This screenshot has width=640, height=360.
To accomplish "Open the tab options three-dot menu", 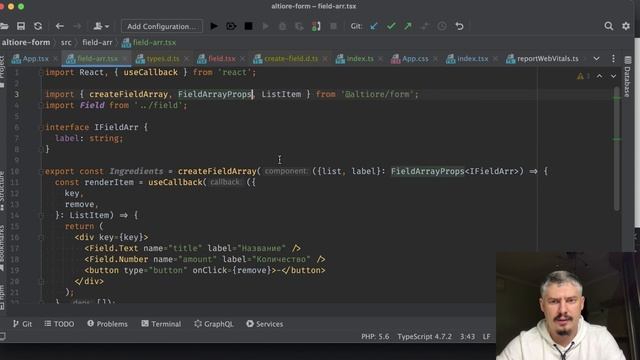I will 613,59.
